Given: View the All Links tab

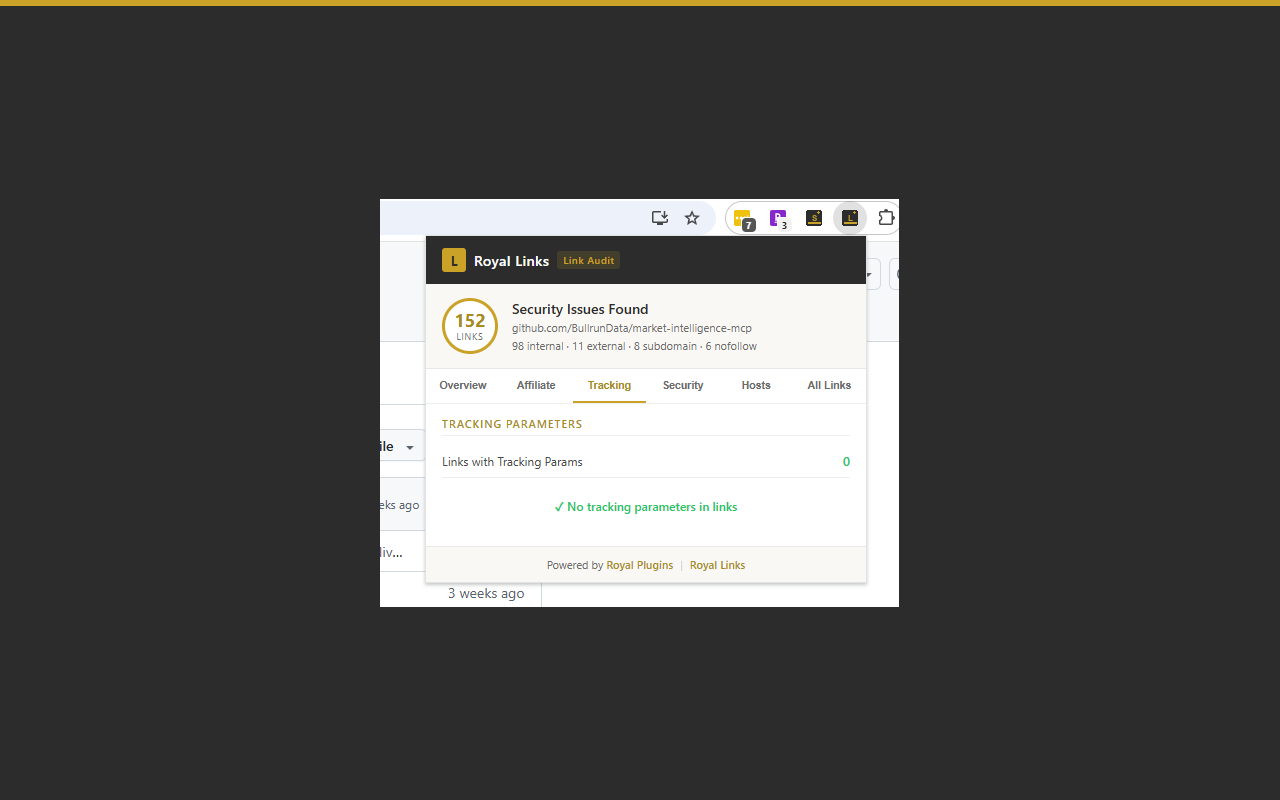Looking at the screenshot, I should click(x=828, y=385).
